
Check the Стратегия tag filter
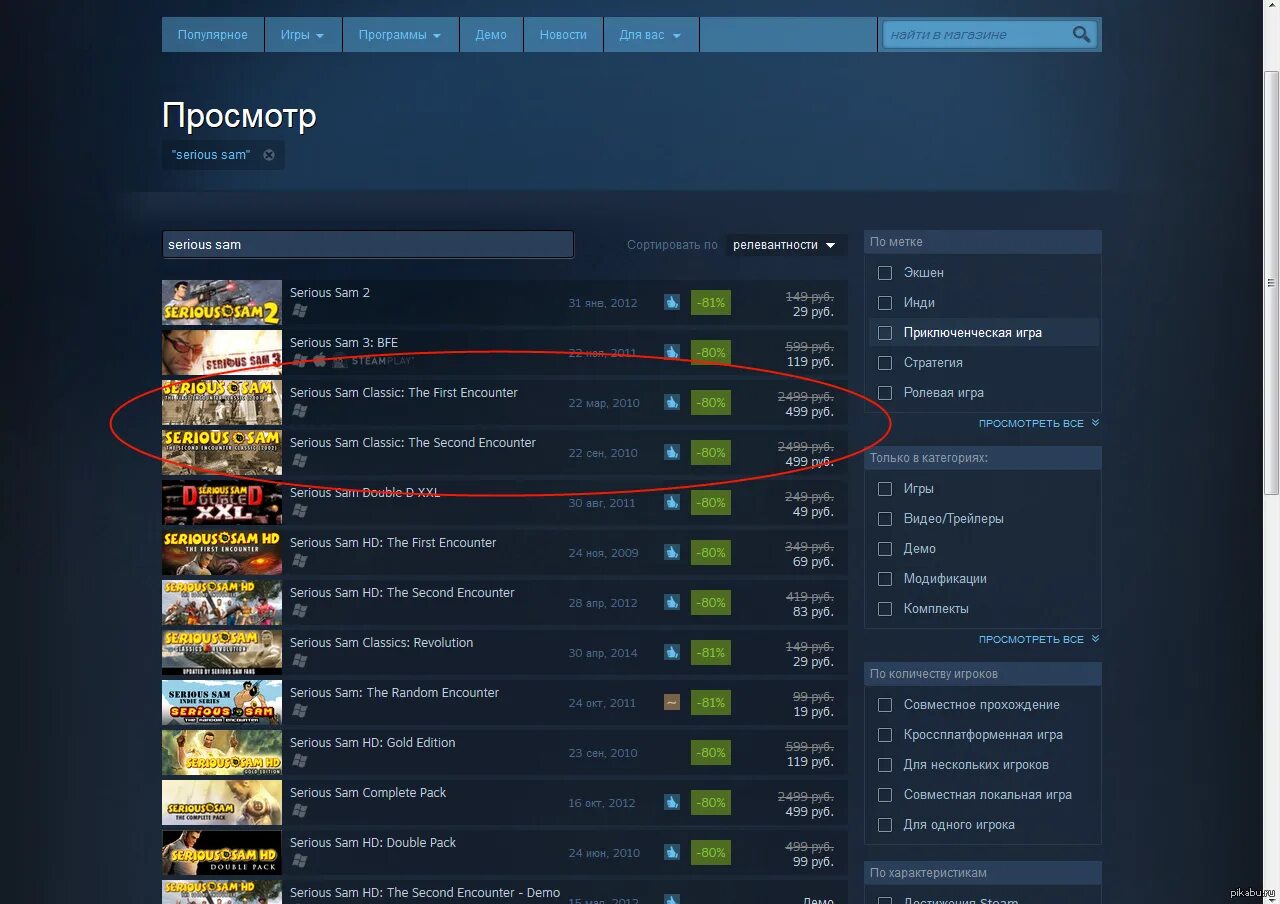(885, 362)
